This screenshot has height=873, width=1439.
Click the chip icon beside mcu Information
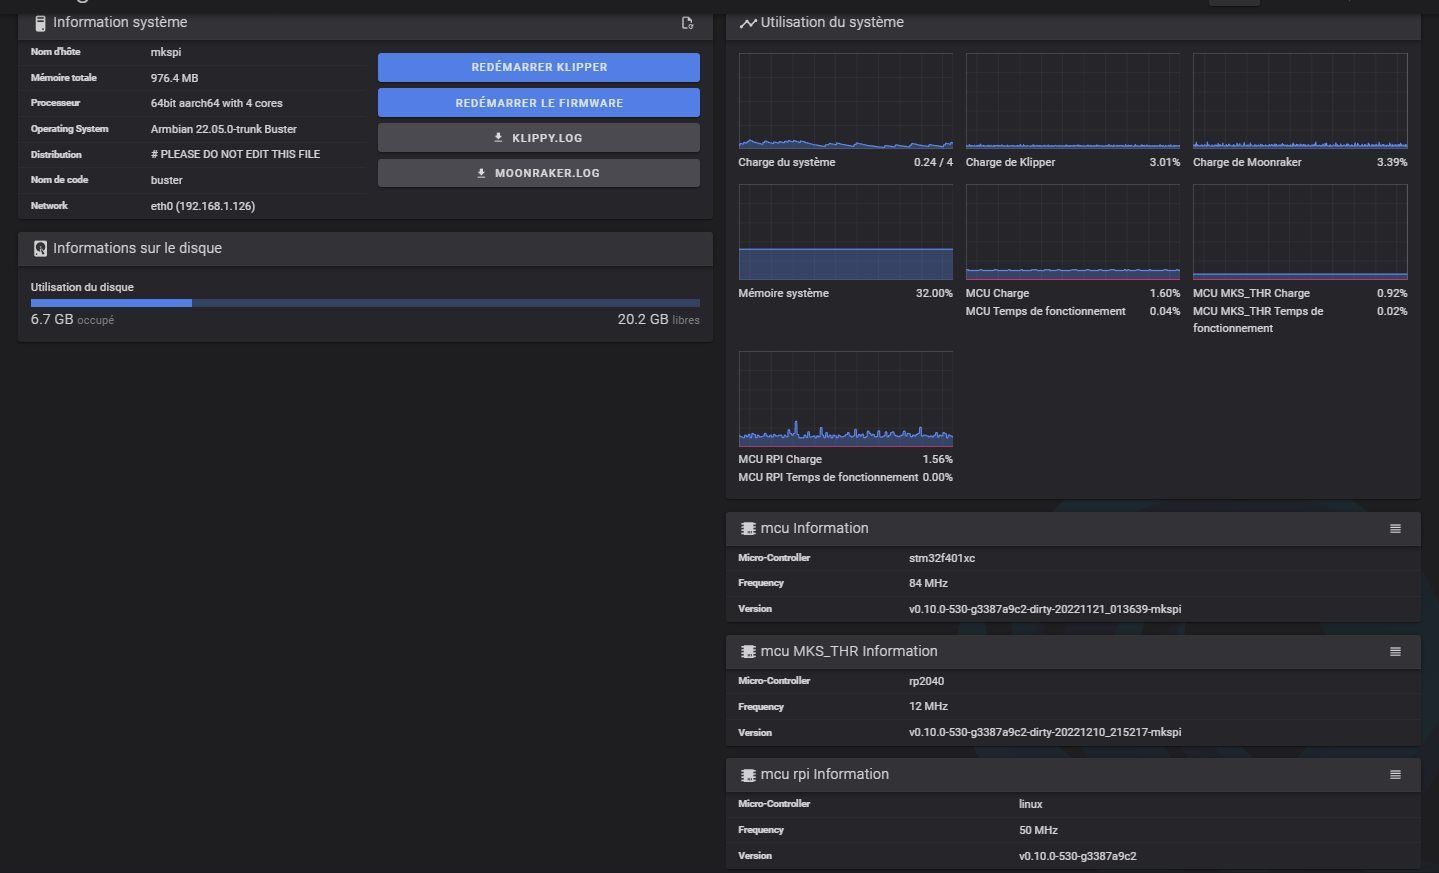(x=747, y=529)
